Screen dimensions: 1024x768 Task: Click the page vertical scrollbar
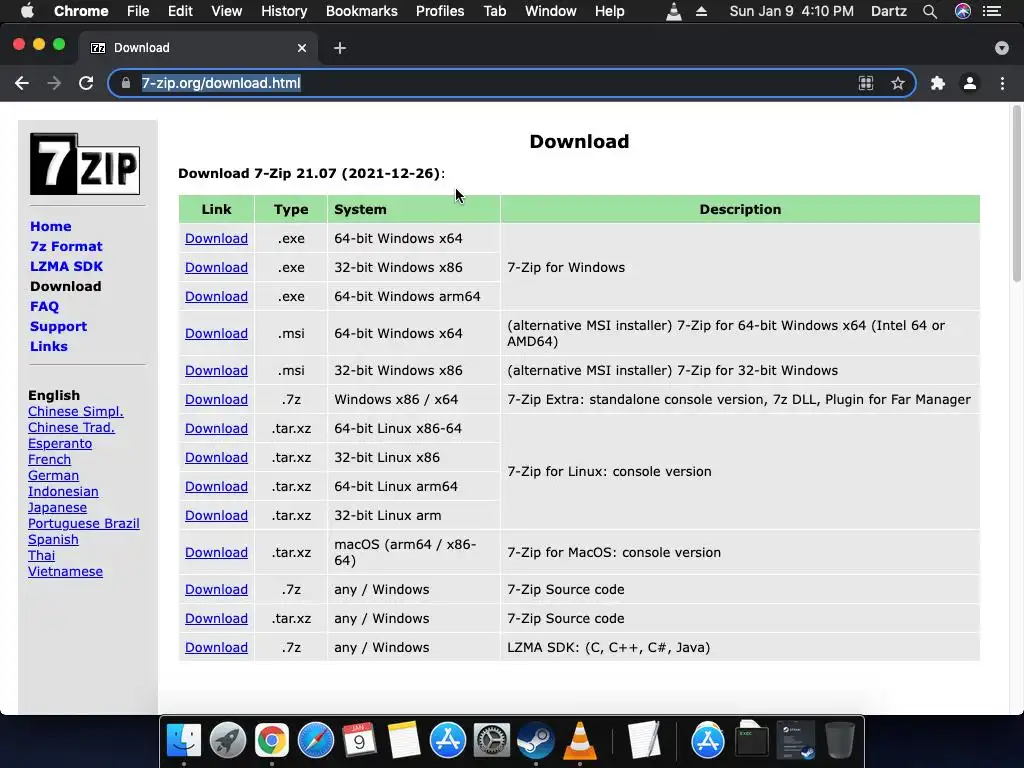[1016, 194]
